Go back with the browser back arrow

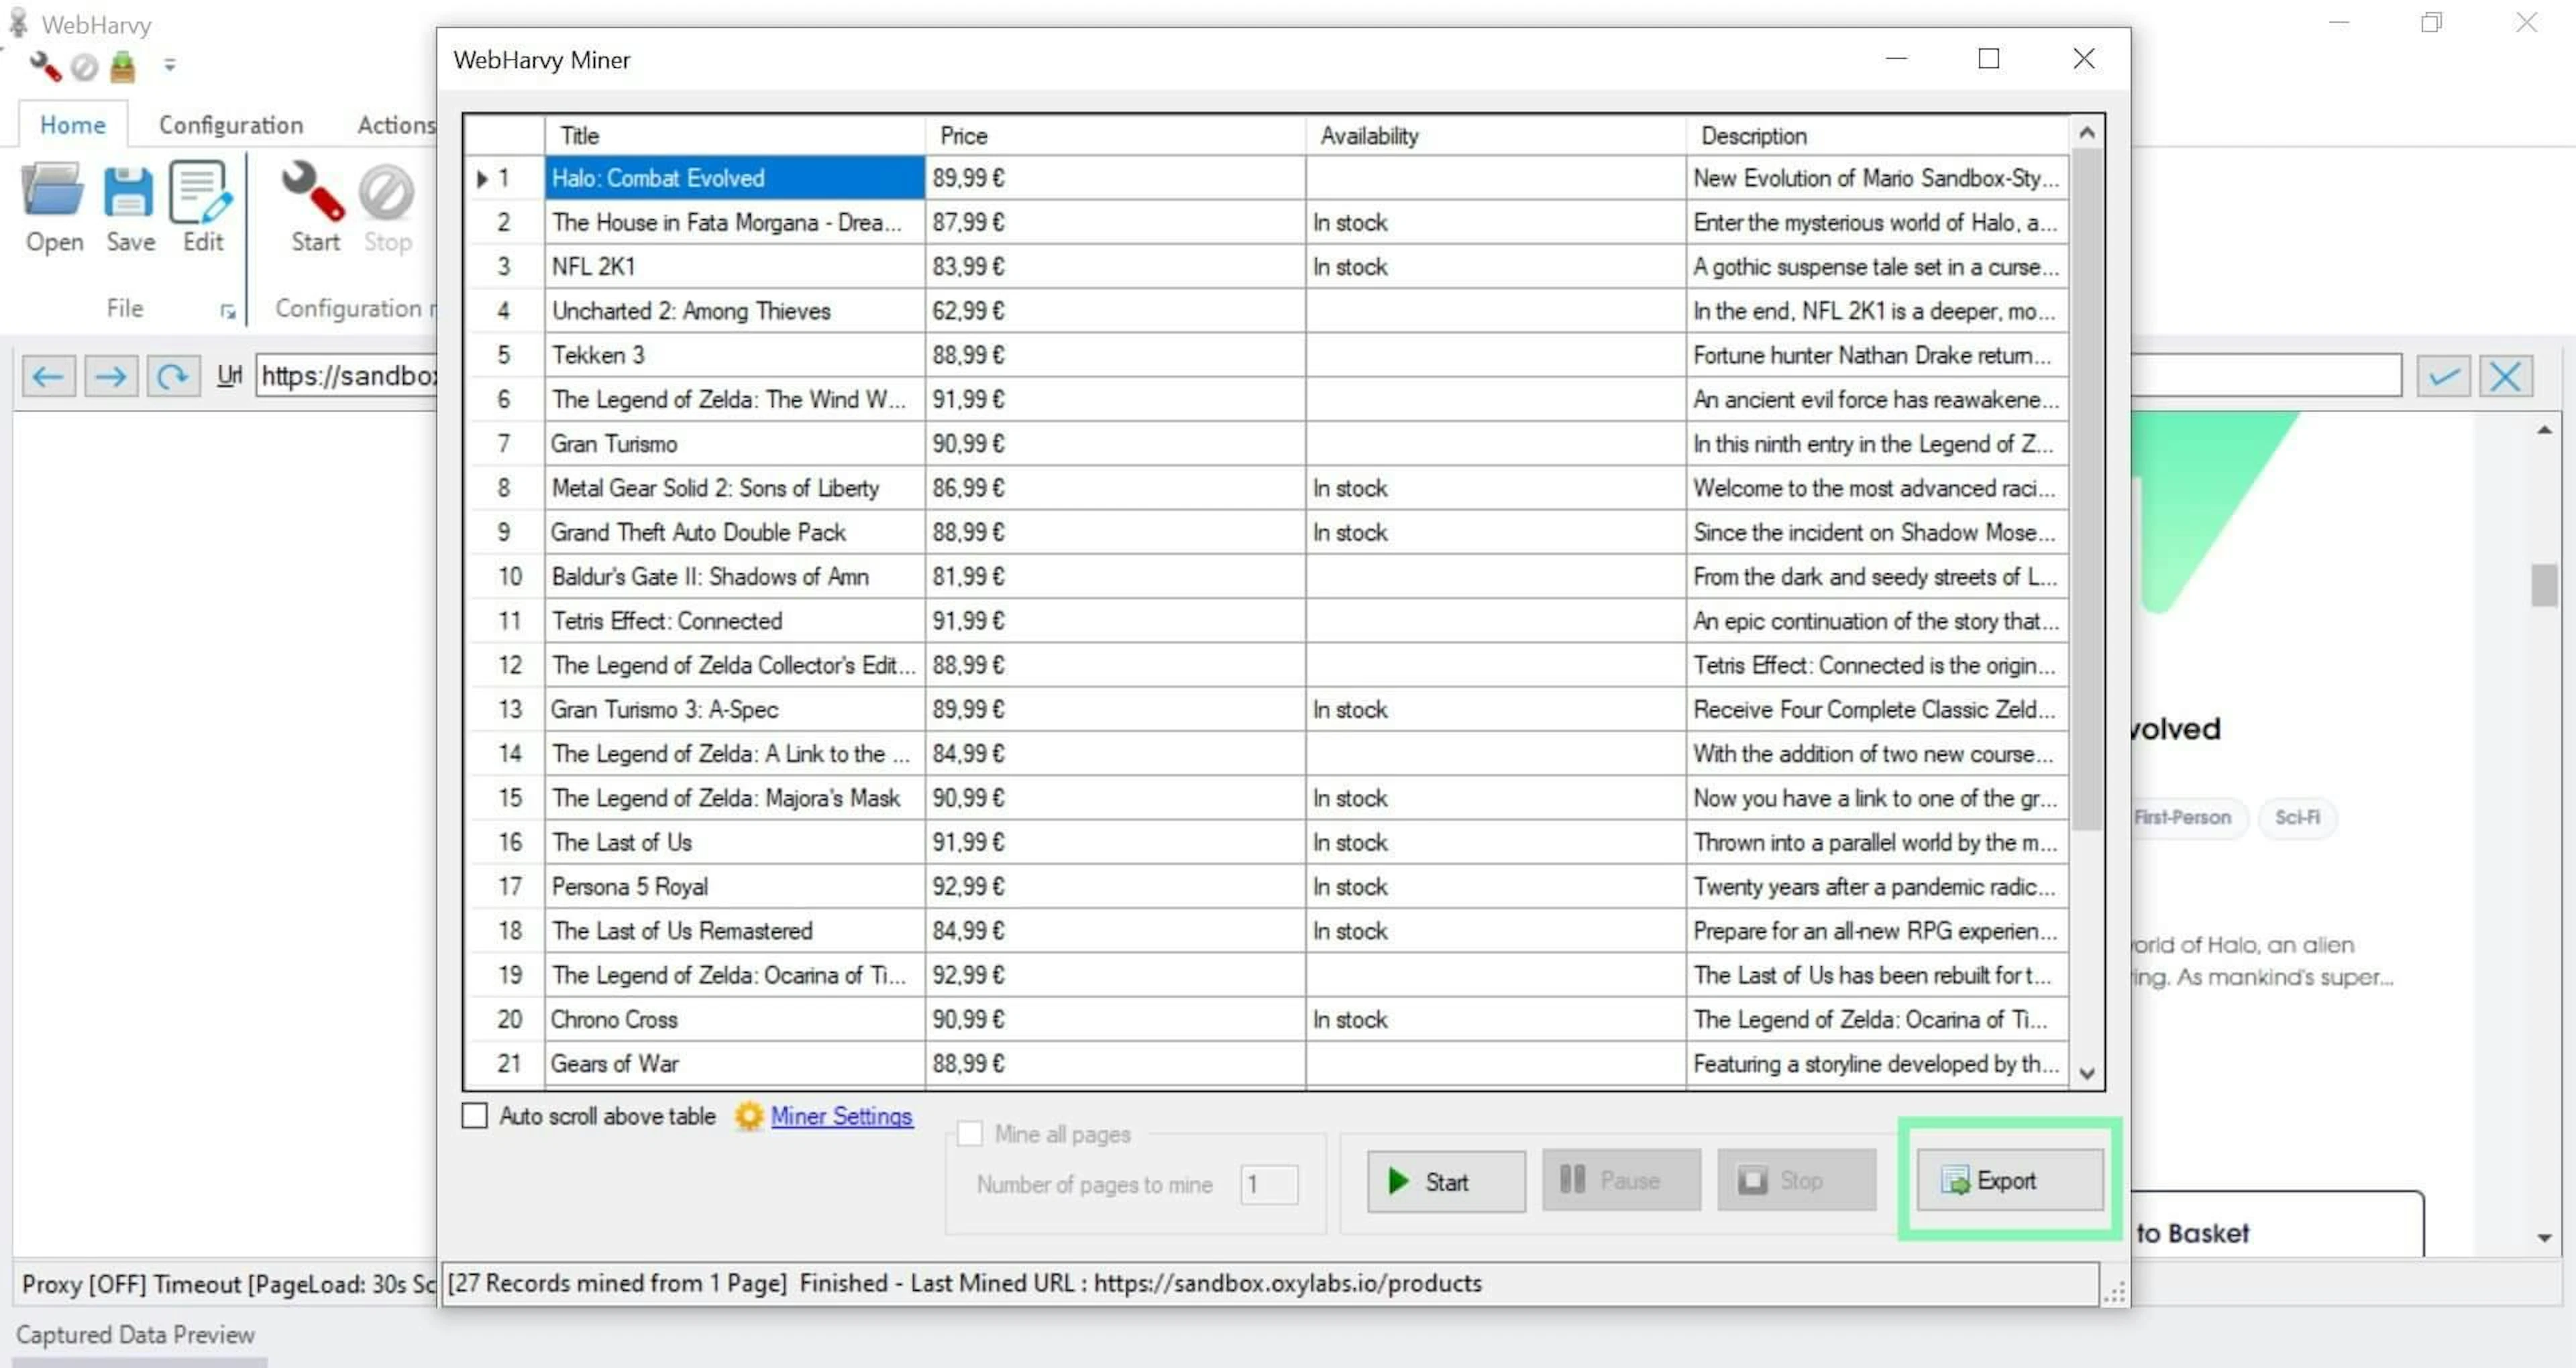coord(48,377)
